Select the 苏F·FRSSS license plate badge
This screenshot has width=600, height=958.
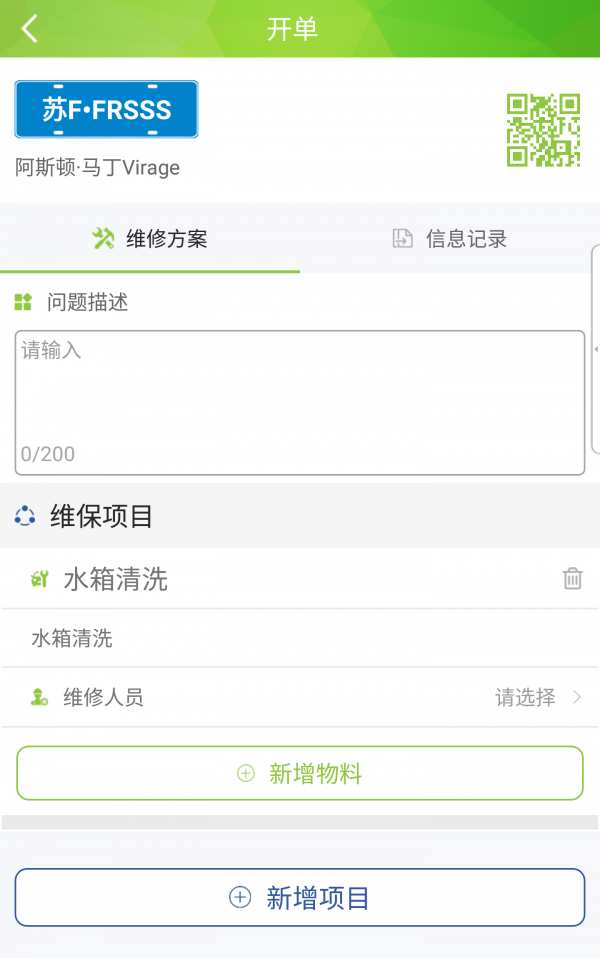(106, 109)
